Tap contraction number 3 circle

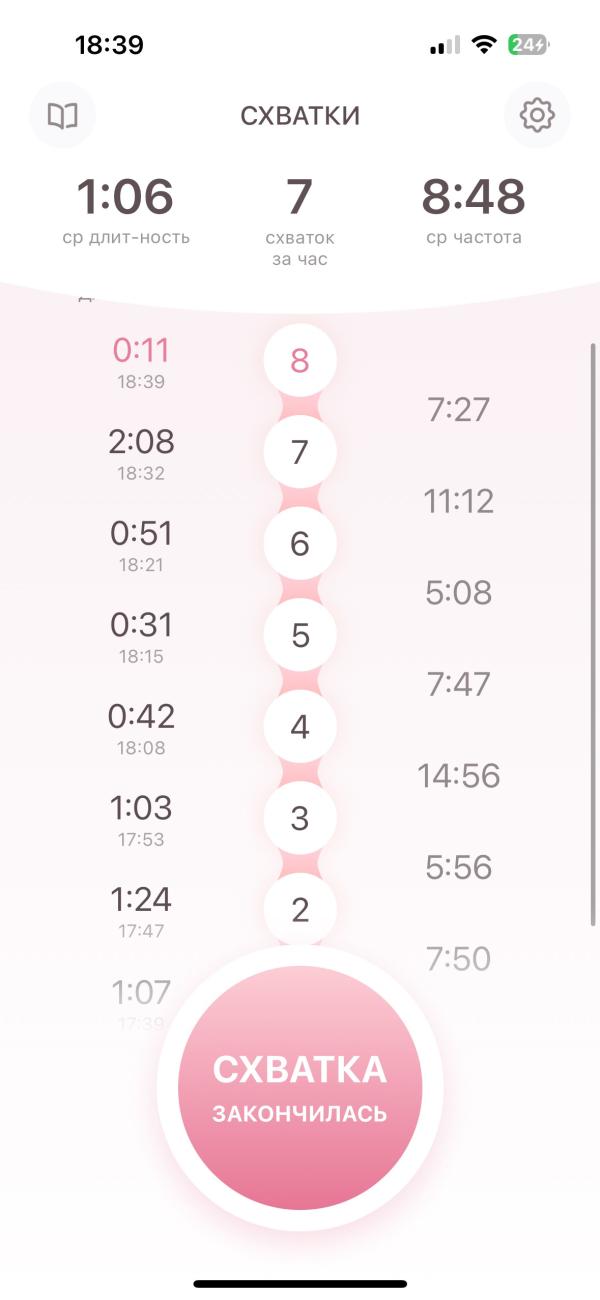(x=300, y=819)
